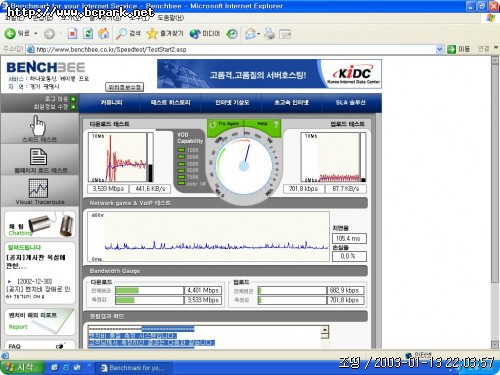Click latency value 105,4 ms
This screenshot has height=375, width=500.
pyautogui.click(x=349, y=238)
